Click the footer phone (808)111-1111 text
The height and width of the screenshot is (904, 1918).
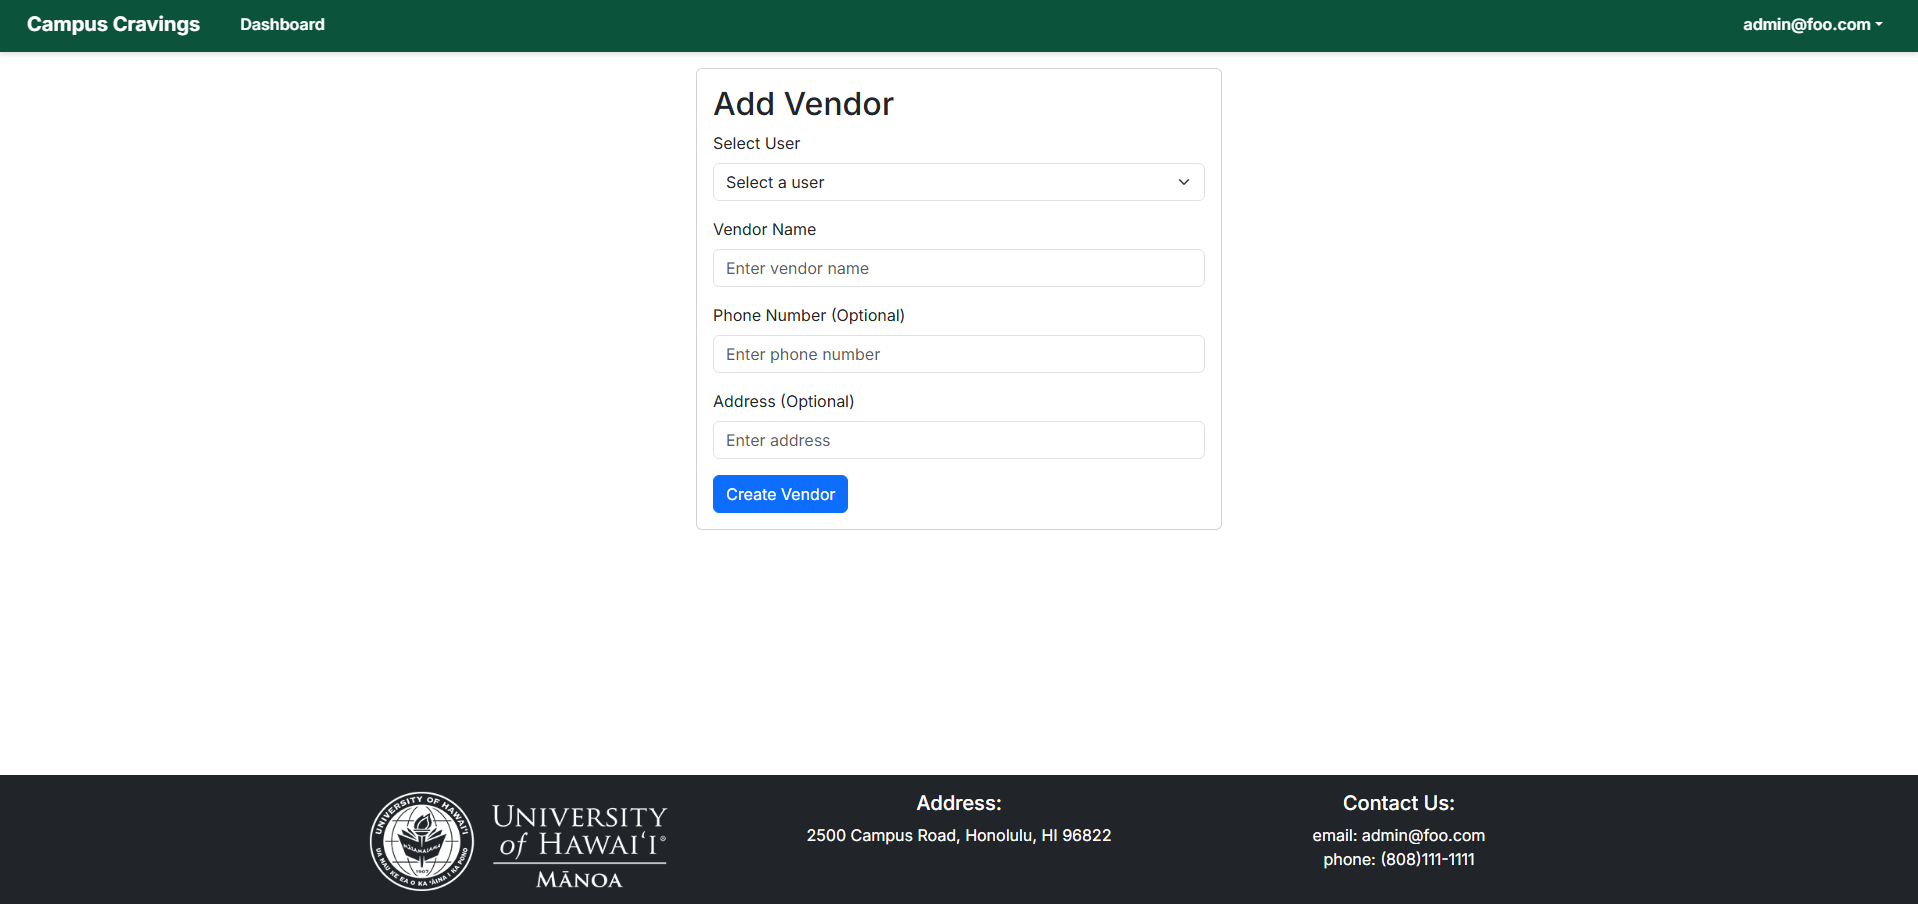point(1398,859)
